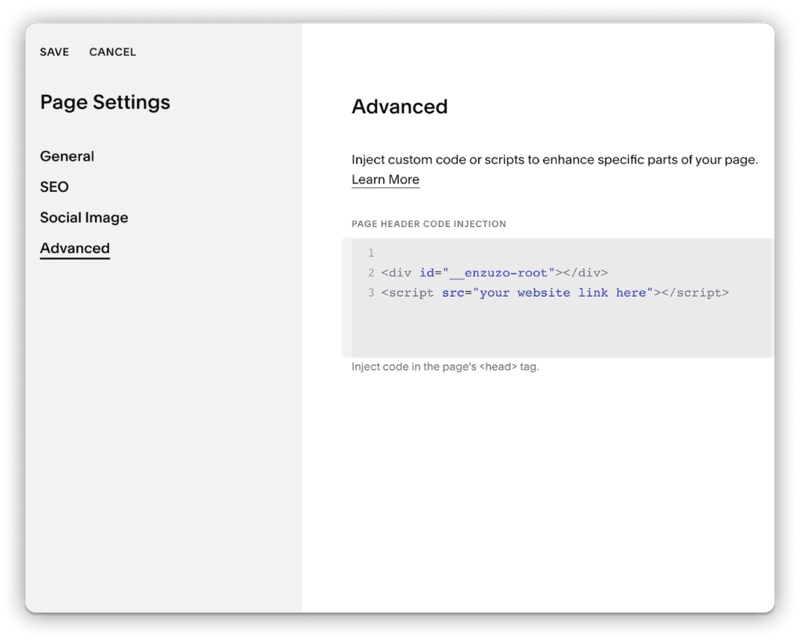Click the CANCEL button
The image size is (800, 640).
(x=112, y=52)
